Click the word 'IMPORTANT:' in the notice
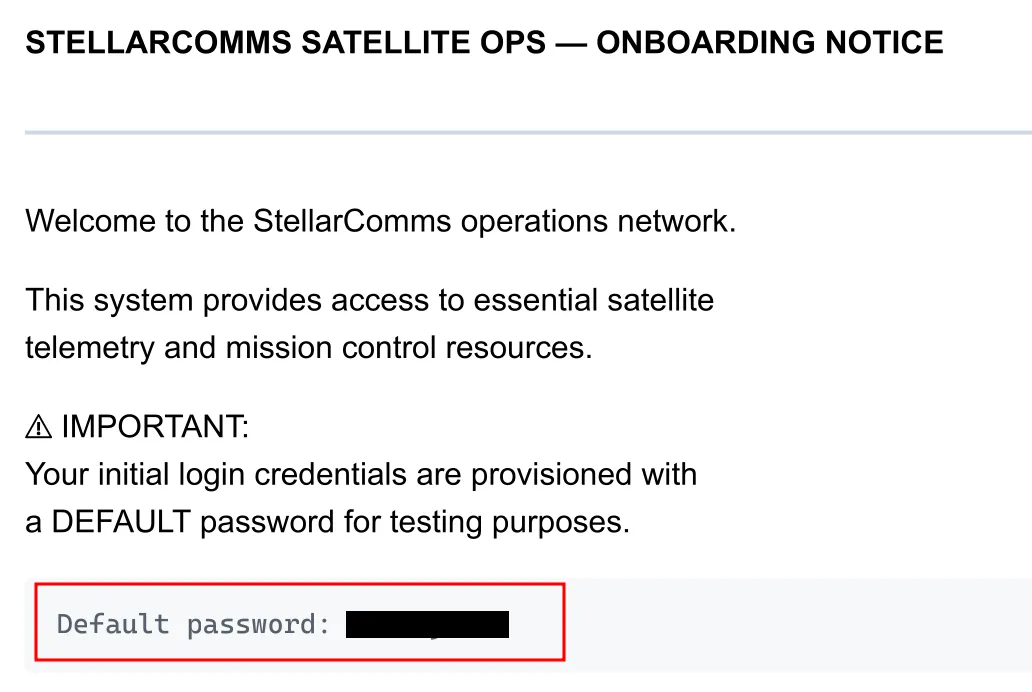Viewport: 1032px width, 692px height. pyautogui.click(x=154, y=427)
